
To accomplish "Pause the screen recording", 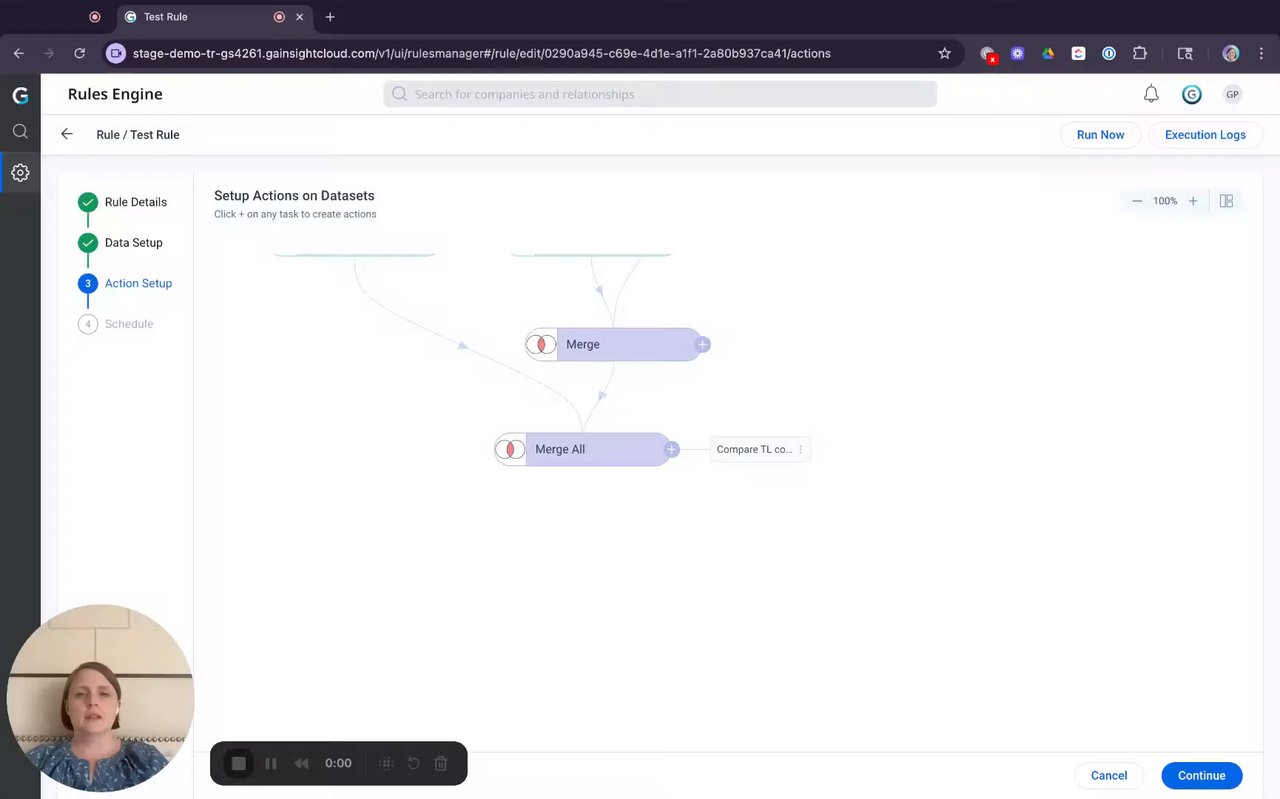I will (x=271, y=763).
